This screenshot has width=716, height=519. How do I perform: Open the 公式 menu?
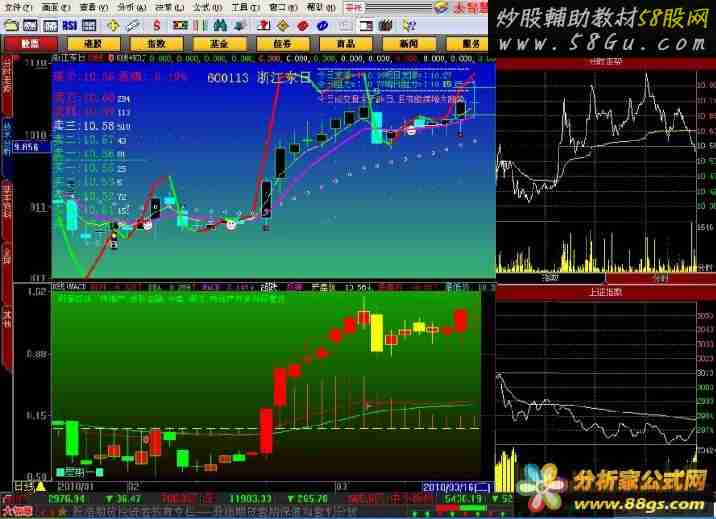point(207,7)
